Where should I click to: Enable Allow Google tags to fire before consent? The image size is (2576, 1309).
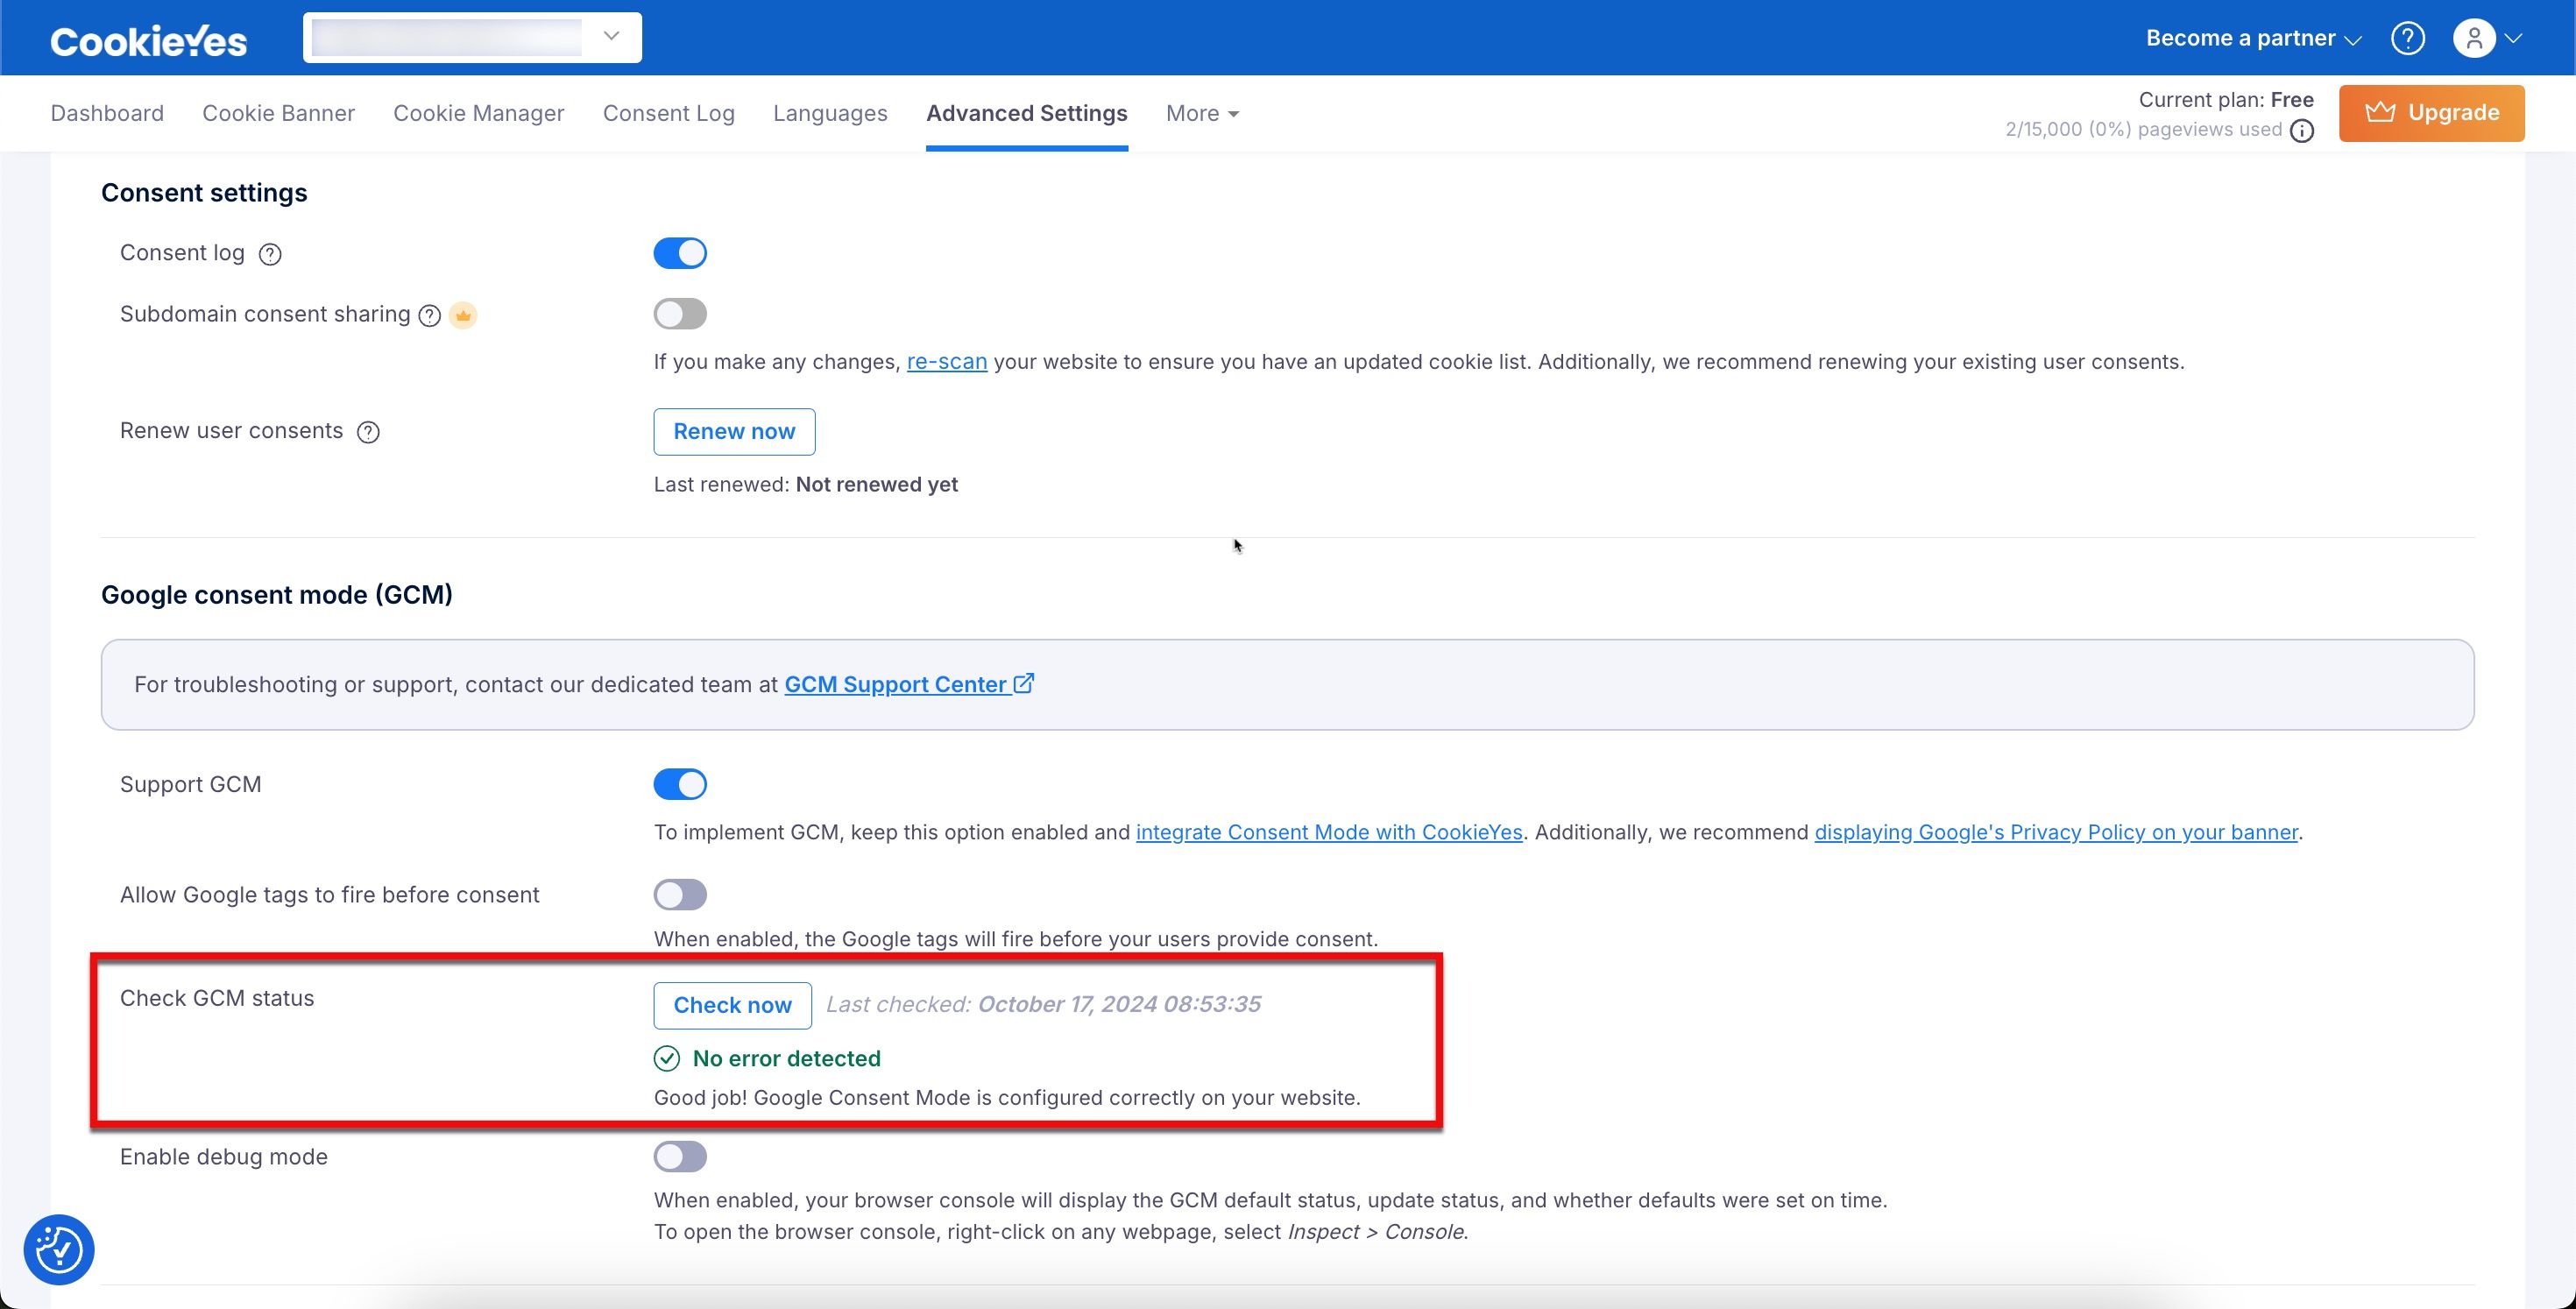point(680,894)
